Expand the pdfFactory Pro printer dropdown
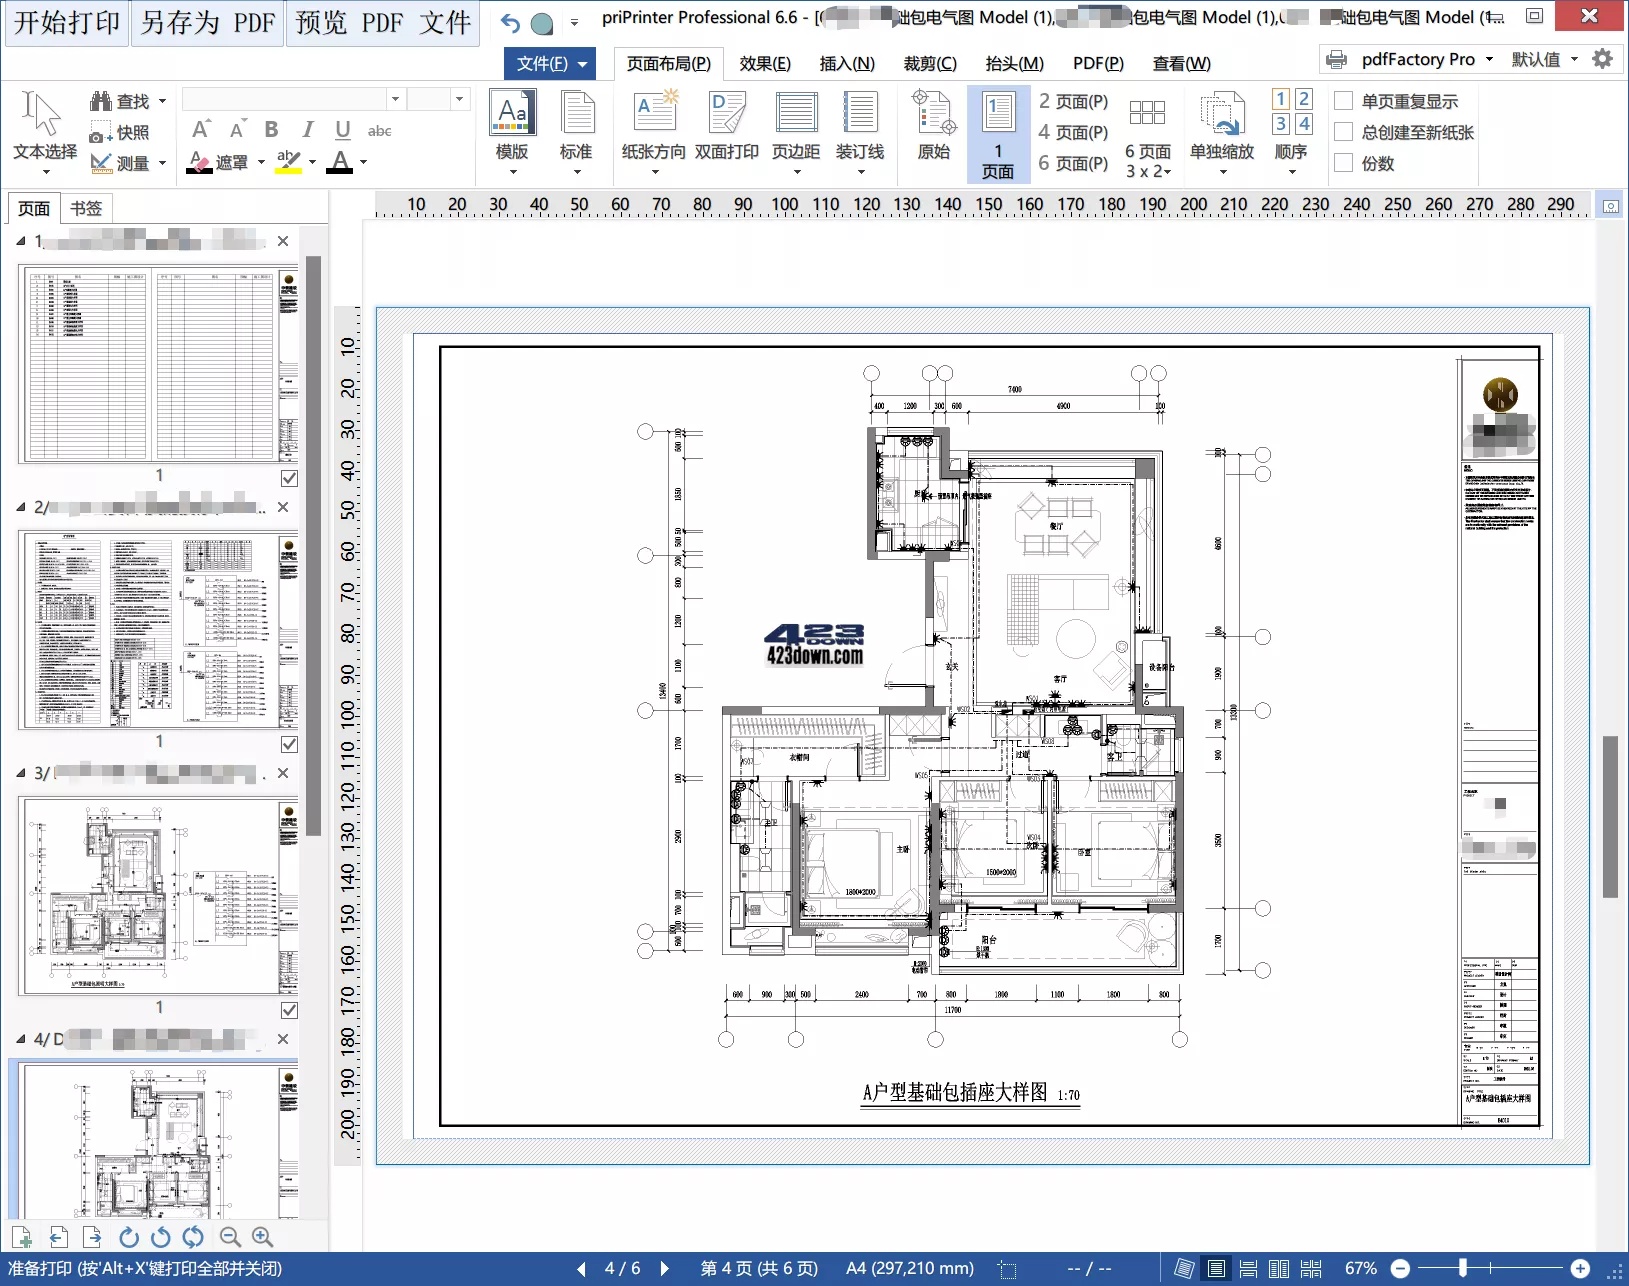Viewport: 1629px width, 1286px height. tap(1489, 59)
